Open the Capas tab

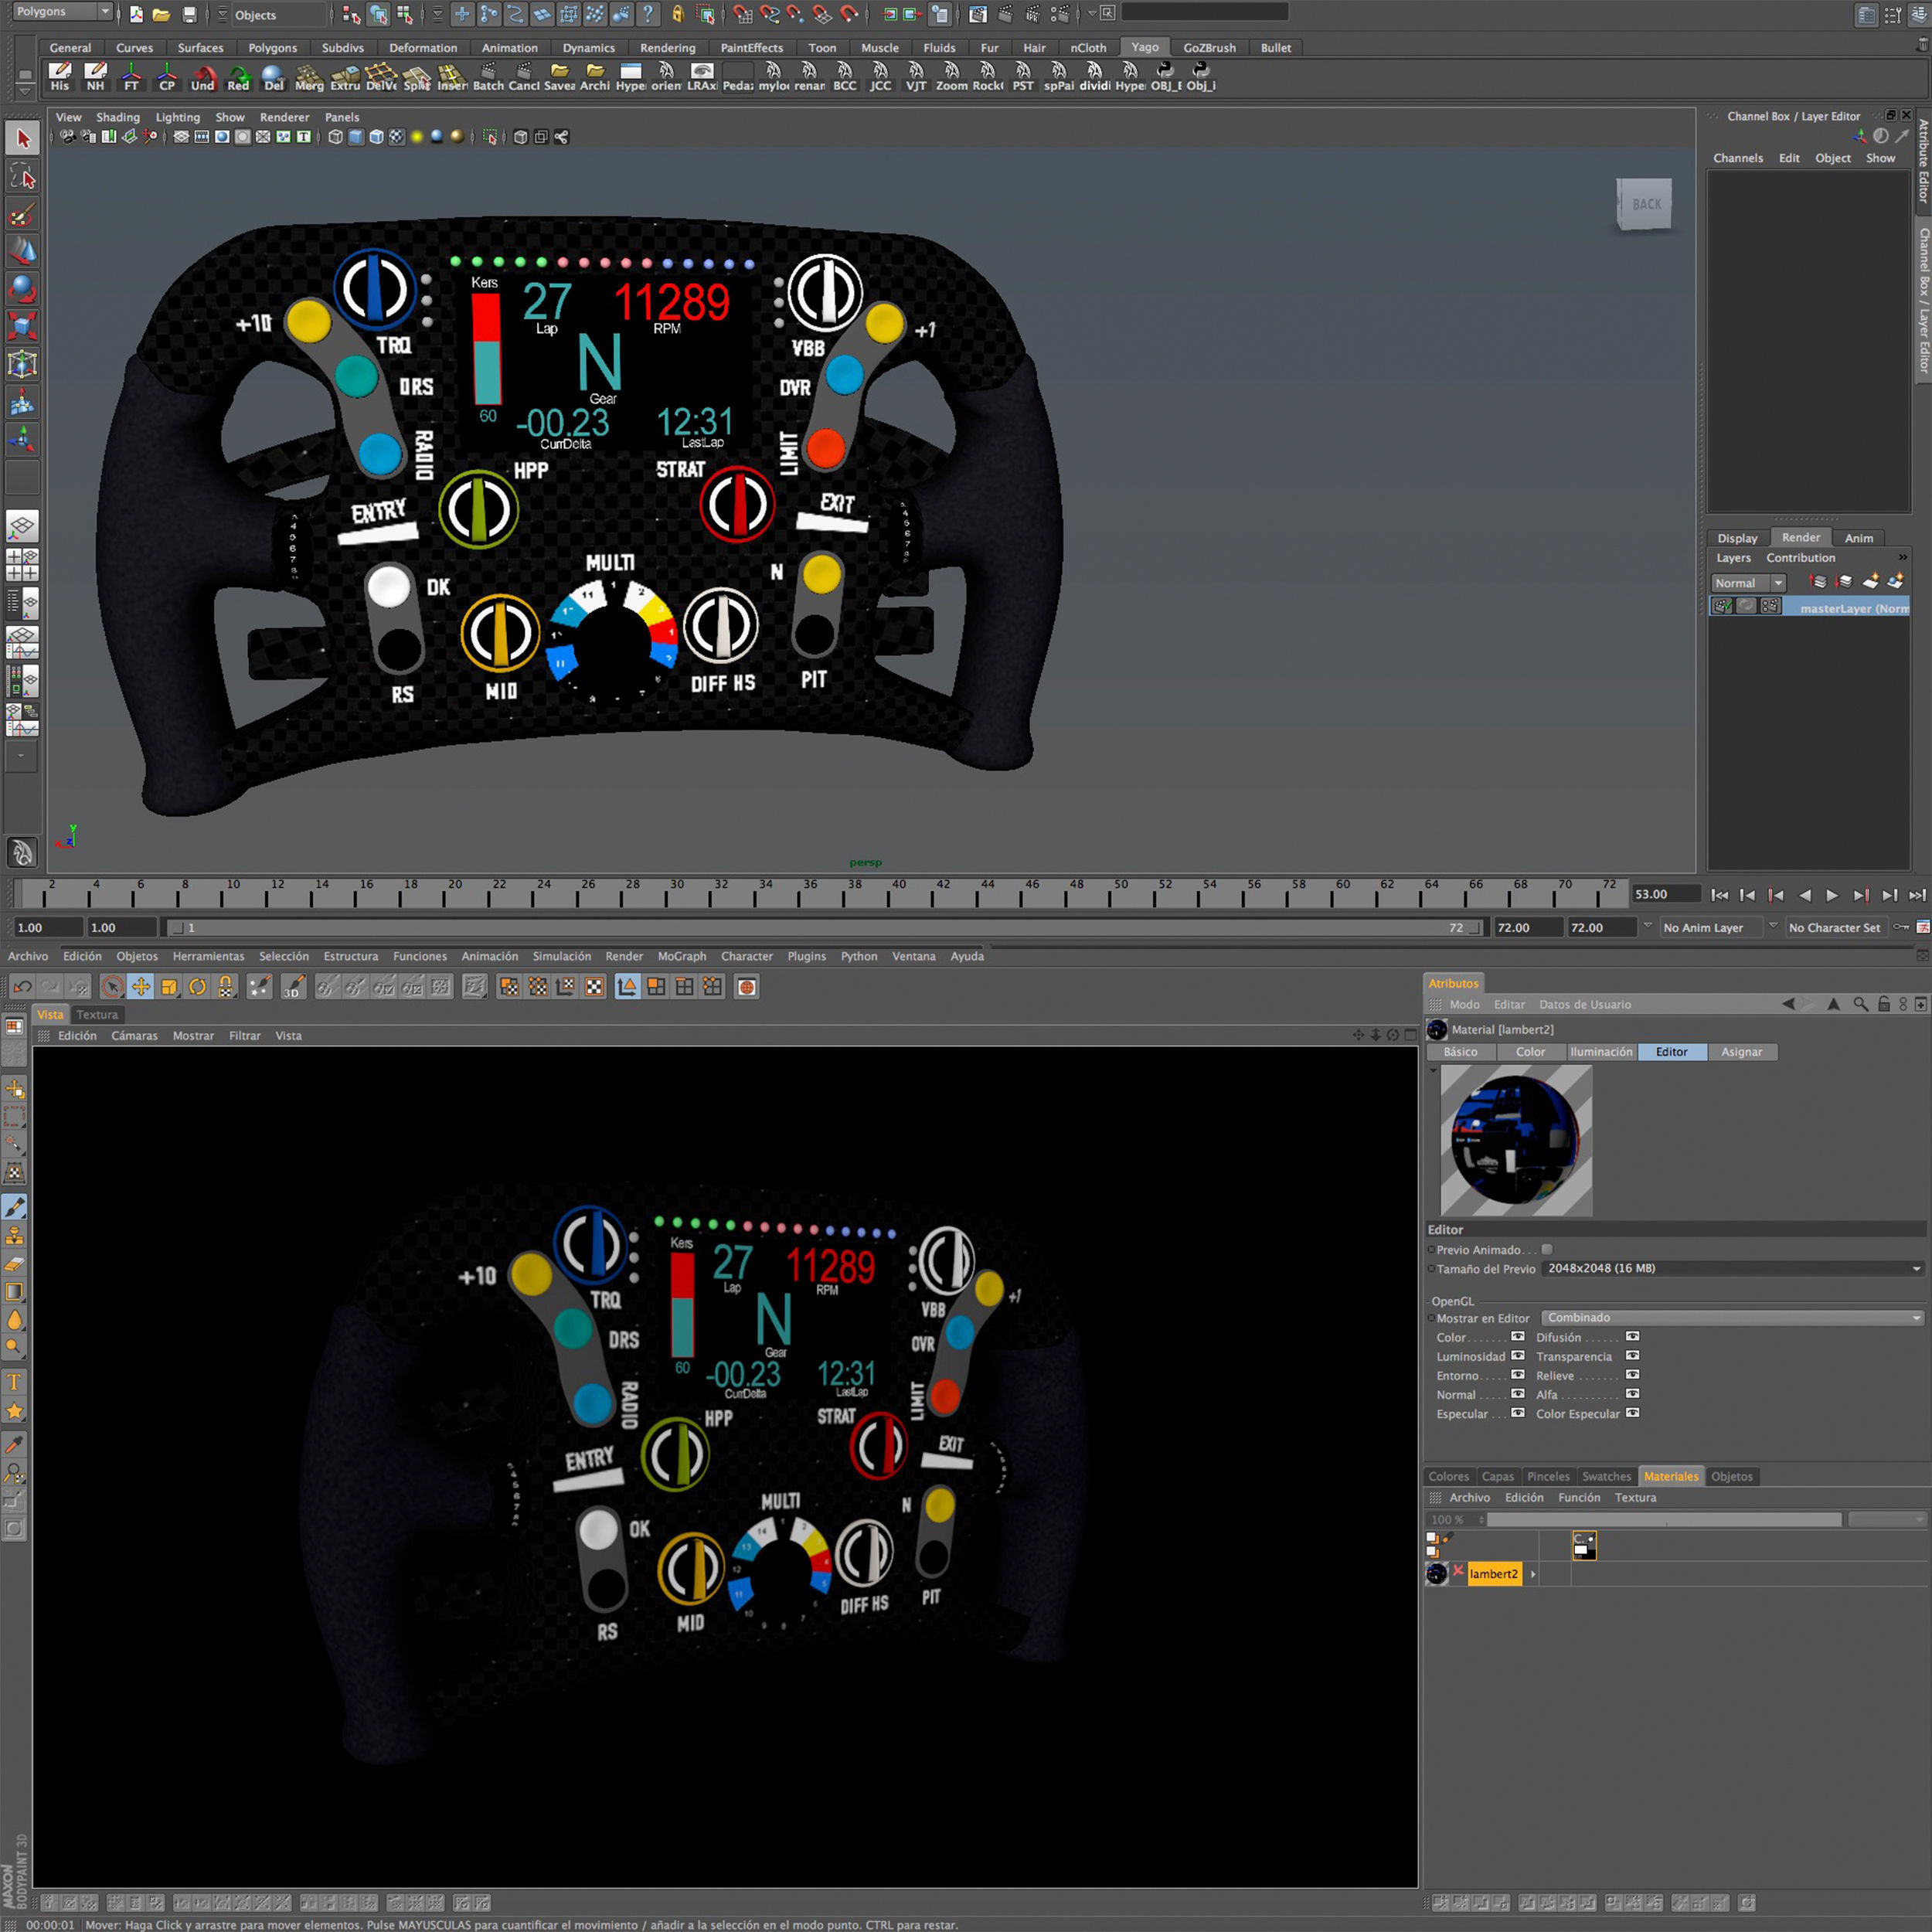tap(1497, 1476)
